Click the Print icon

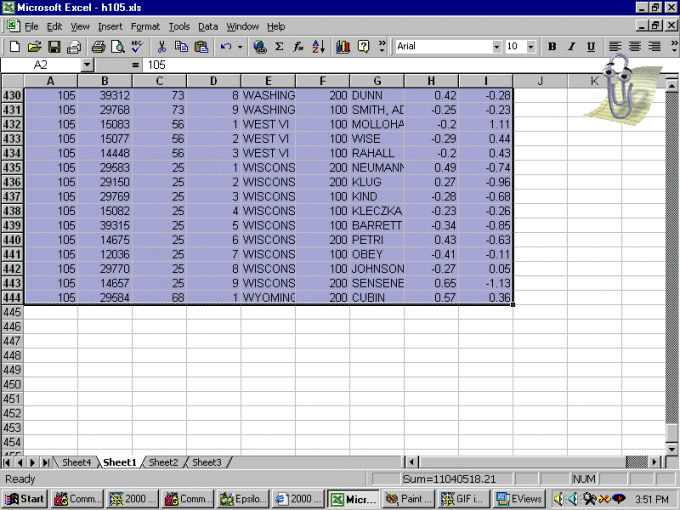point(98,46)
